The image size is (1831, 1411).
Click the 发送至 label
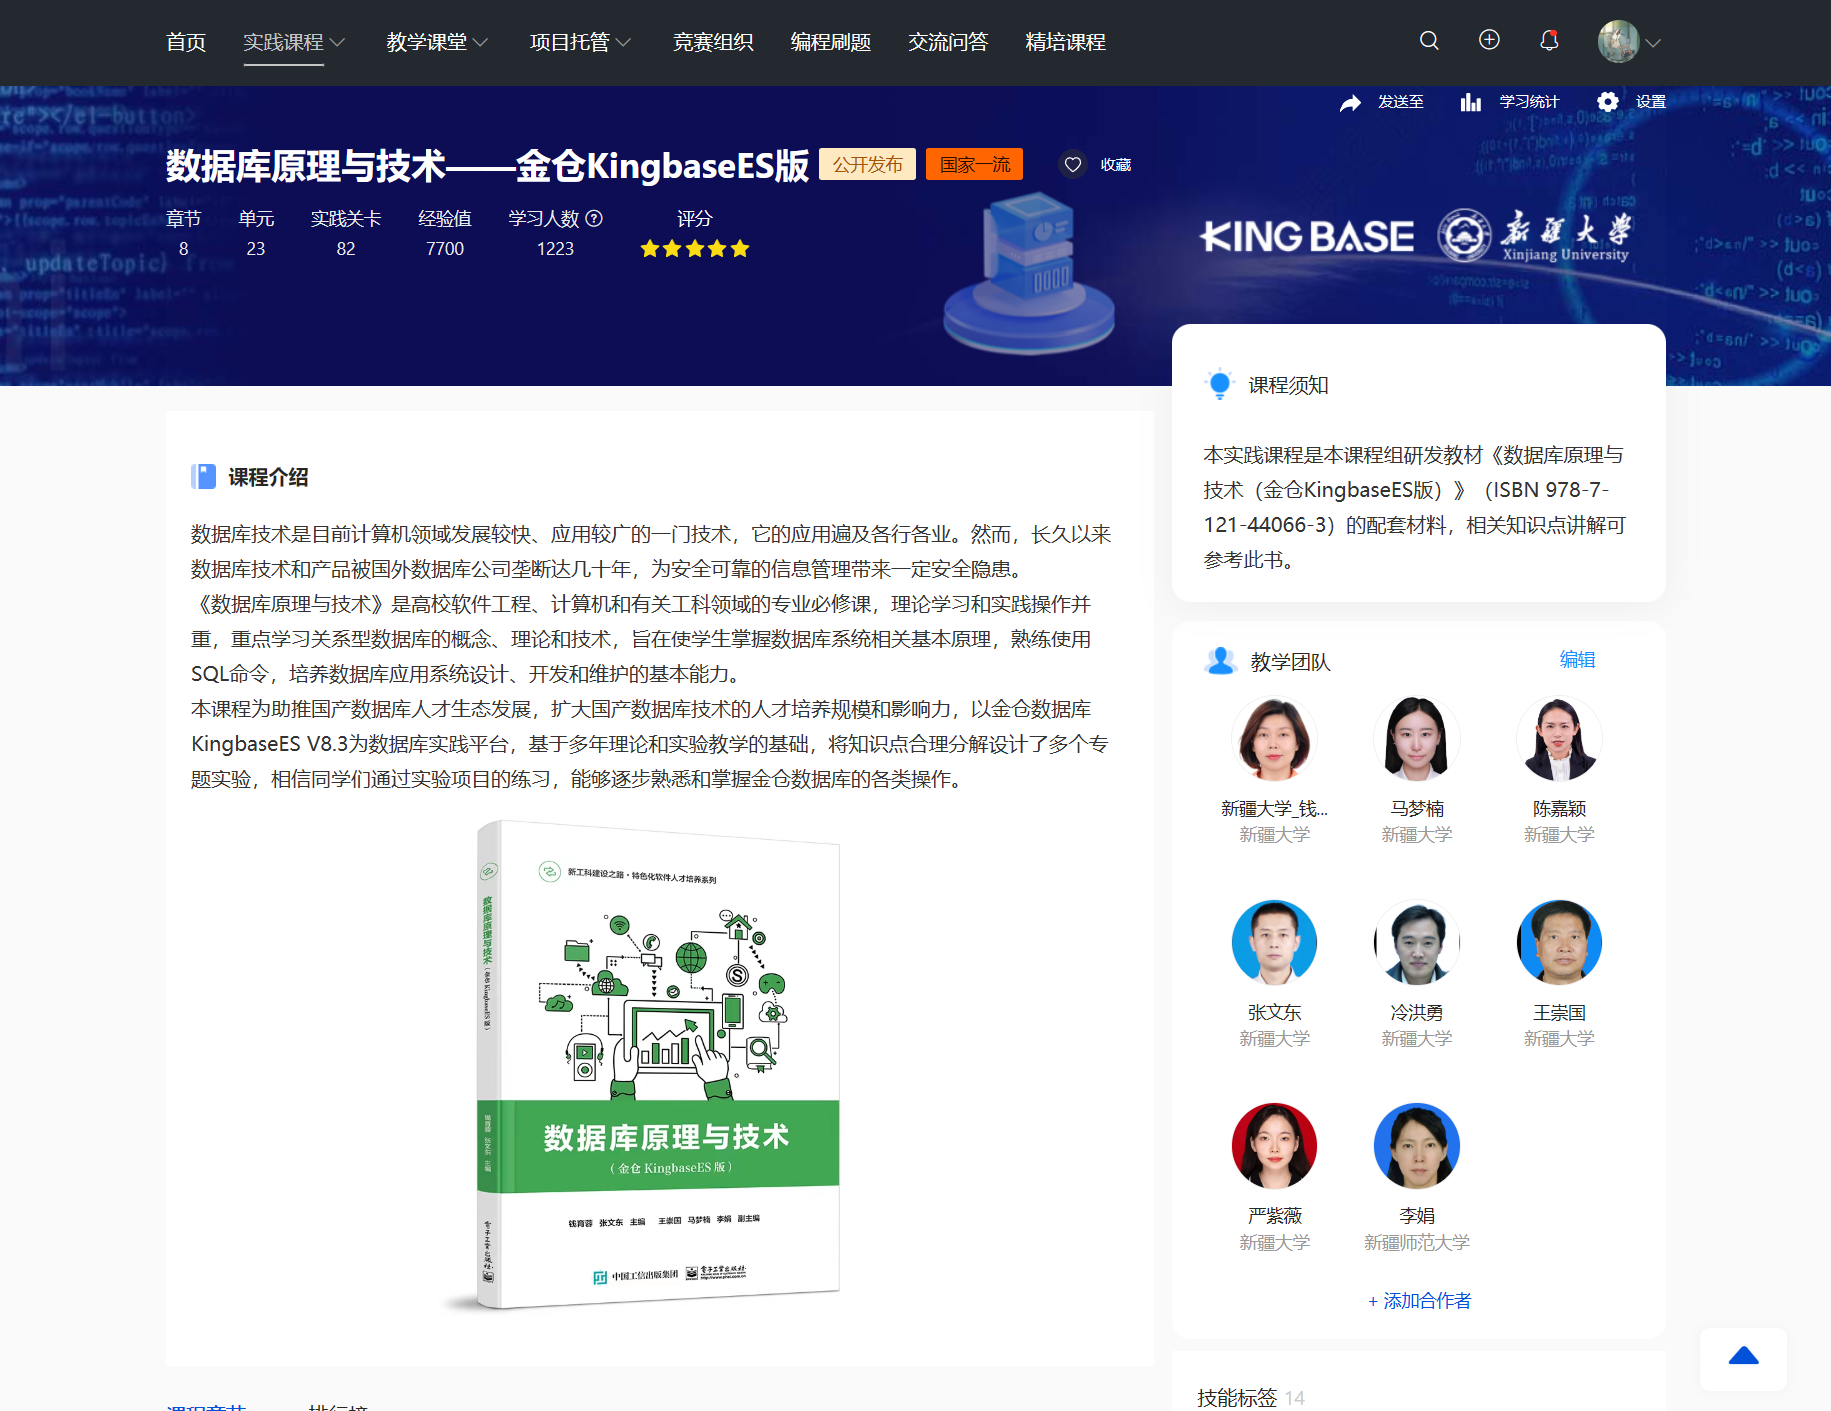(1400, 102)
